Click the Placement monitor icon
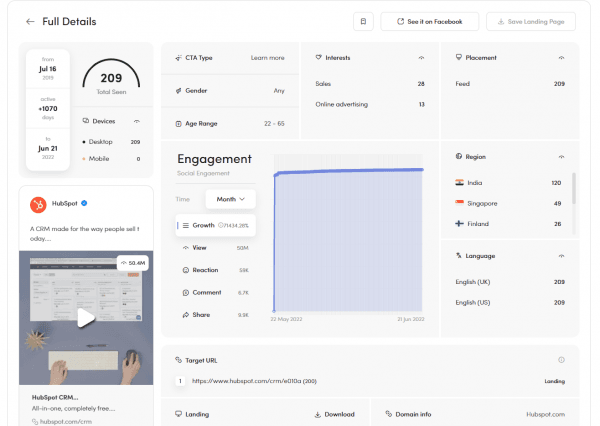Viewport: 600px width, 426px height. coord(458,57)
